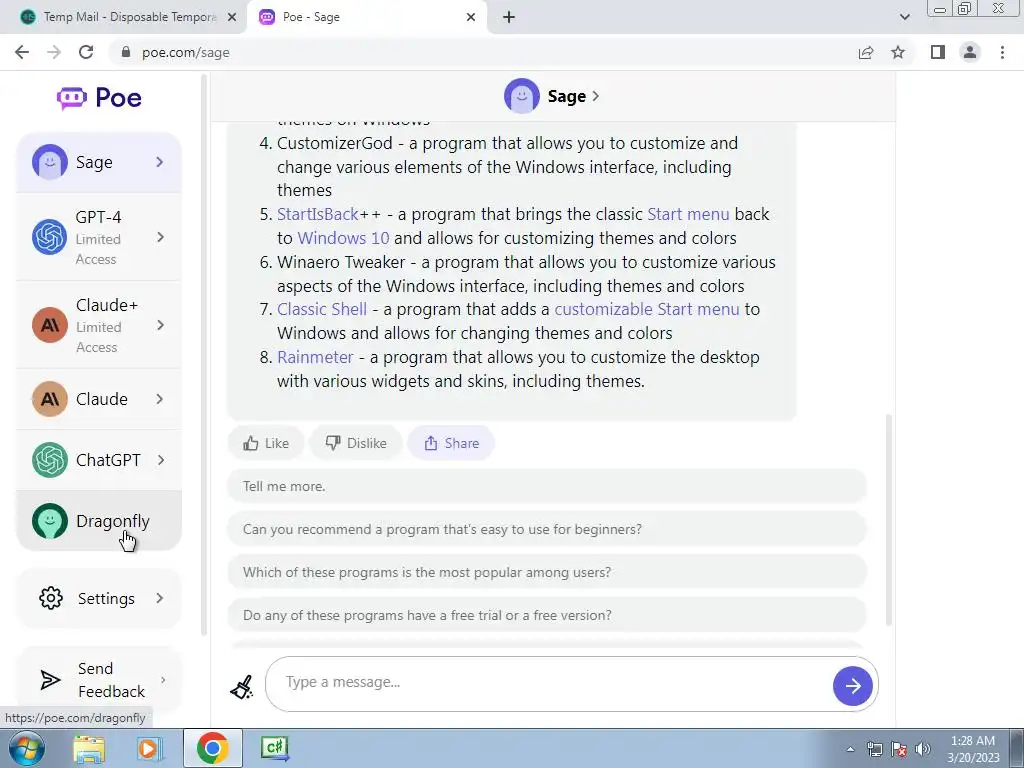Expand the Send Feedback chevron
This screenshot has height=768, width=1024.
(x=163, y=680)
